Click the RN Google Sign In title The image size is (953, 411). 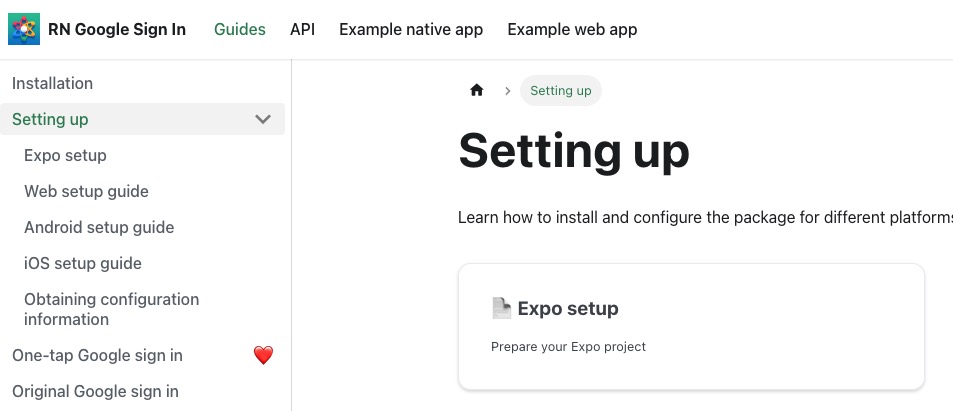(117, 29)
